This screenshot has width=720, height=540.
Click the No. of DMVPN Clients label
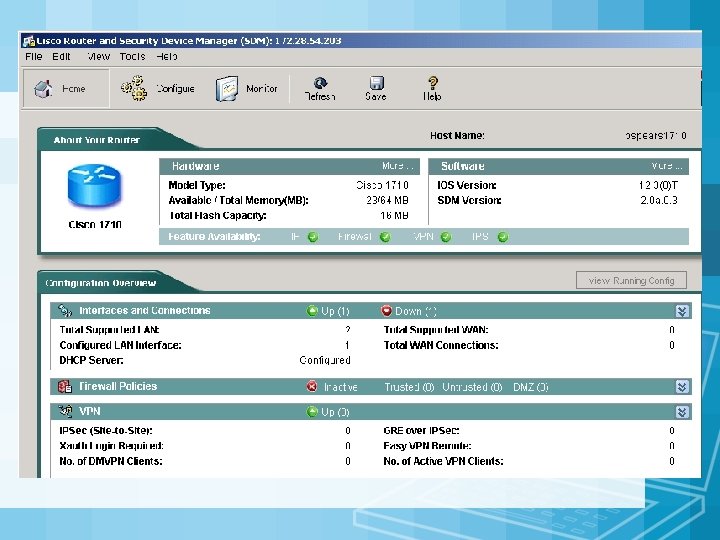click(111, 461)
